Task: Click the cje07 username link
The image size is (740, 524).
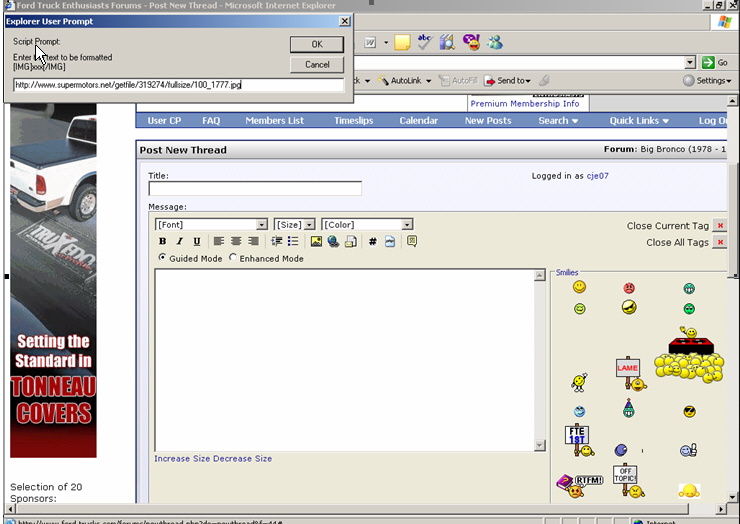Action: click(x=597, y=176)
